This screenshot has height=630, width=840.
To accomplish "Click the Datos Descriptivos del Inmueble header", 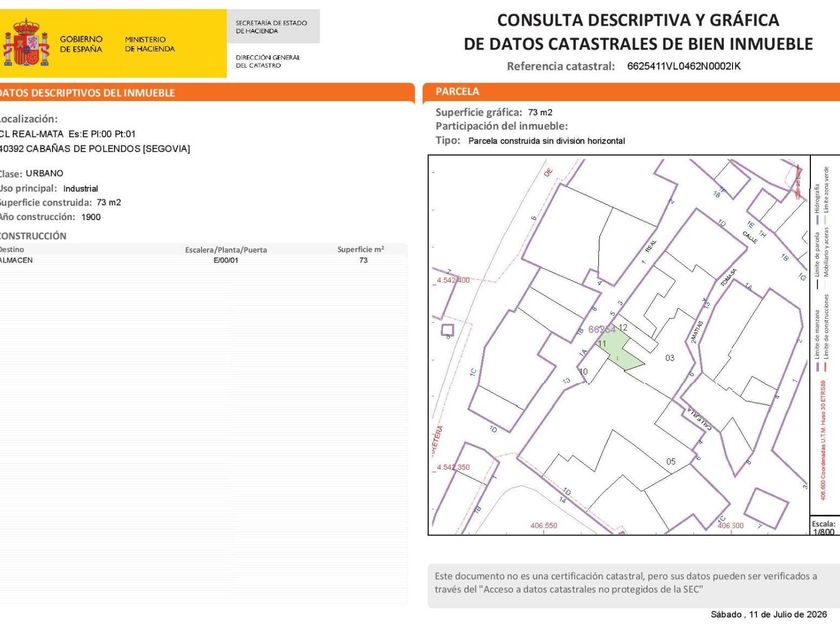I will click(87, 93).
